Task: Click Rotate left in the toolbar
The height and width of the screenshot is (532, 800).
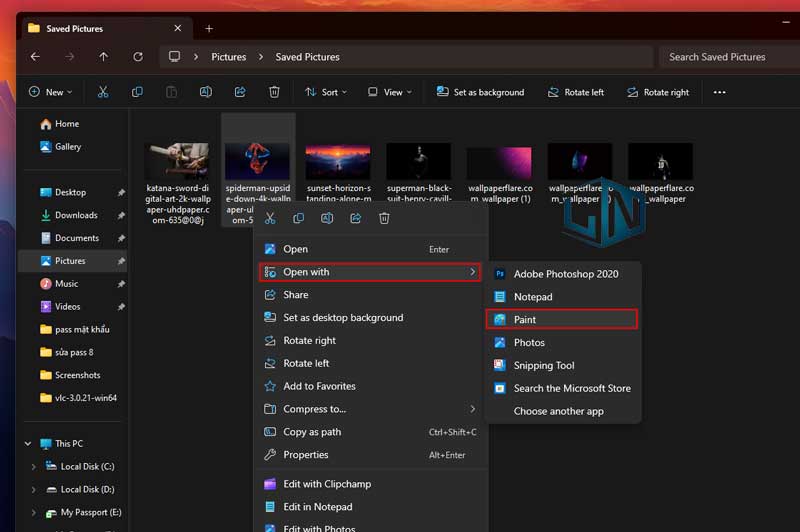Action: pos(576,92)
